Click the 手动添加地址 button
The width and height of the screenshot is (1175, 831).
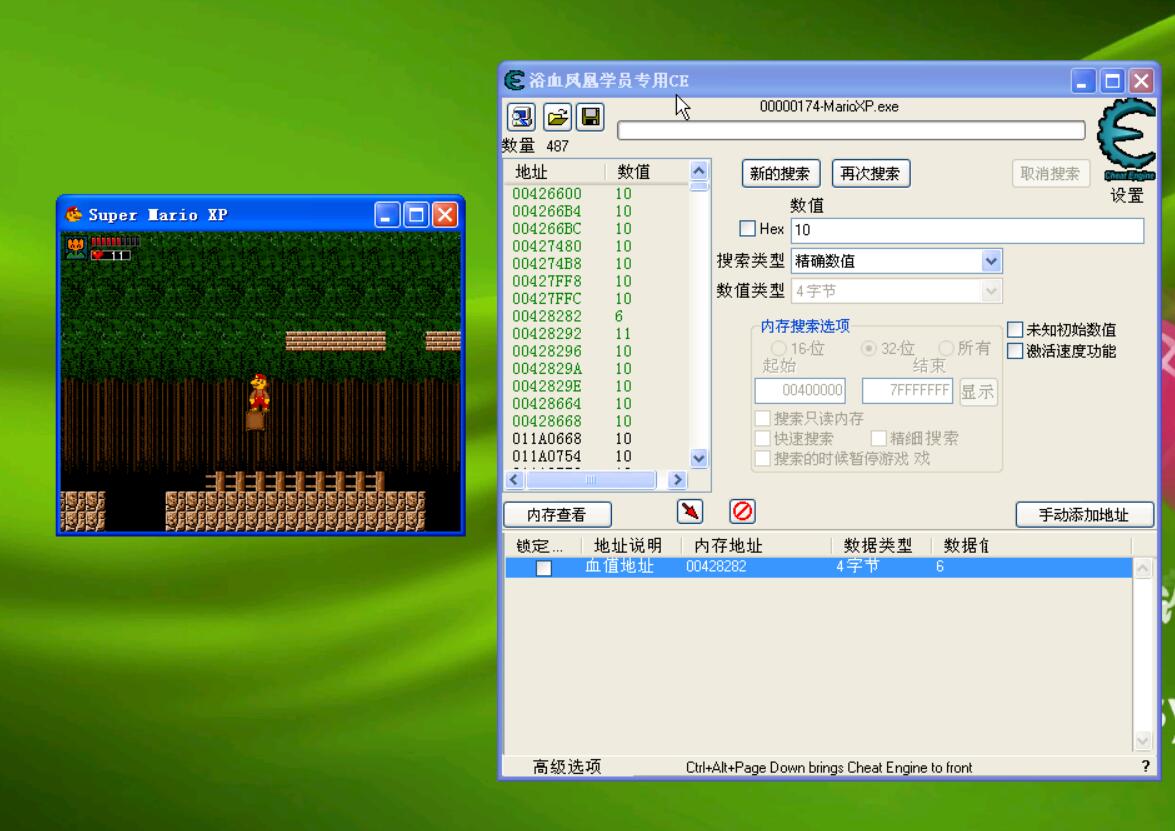click(x=1084, y=515)
